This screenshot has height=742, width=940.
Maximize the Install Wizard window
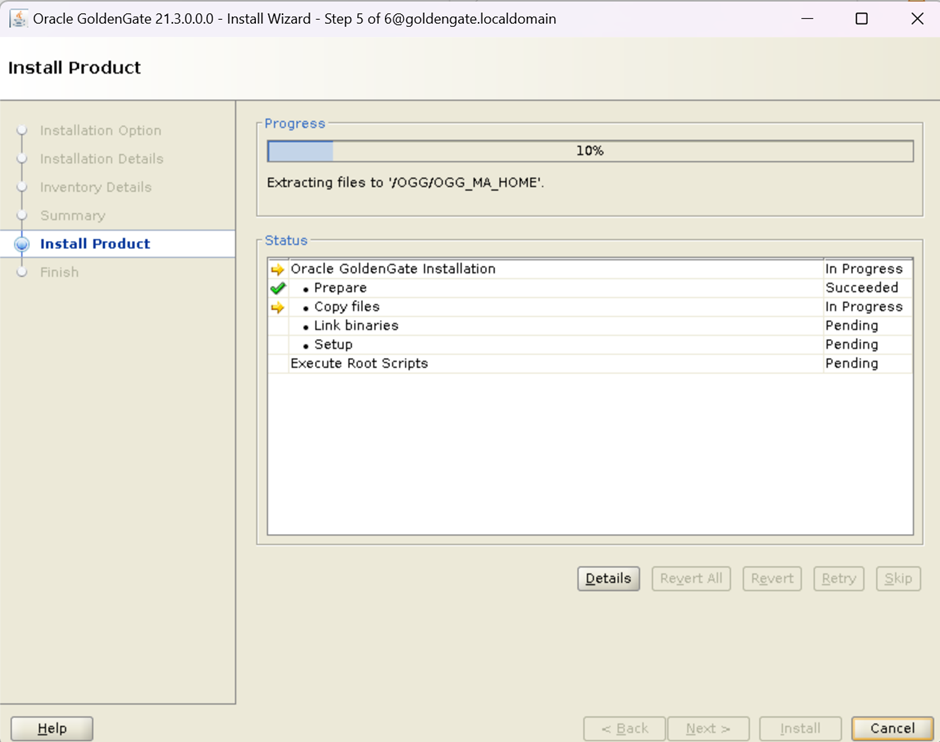pyautogui.click(x=861, y=19)
